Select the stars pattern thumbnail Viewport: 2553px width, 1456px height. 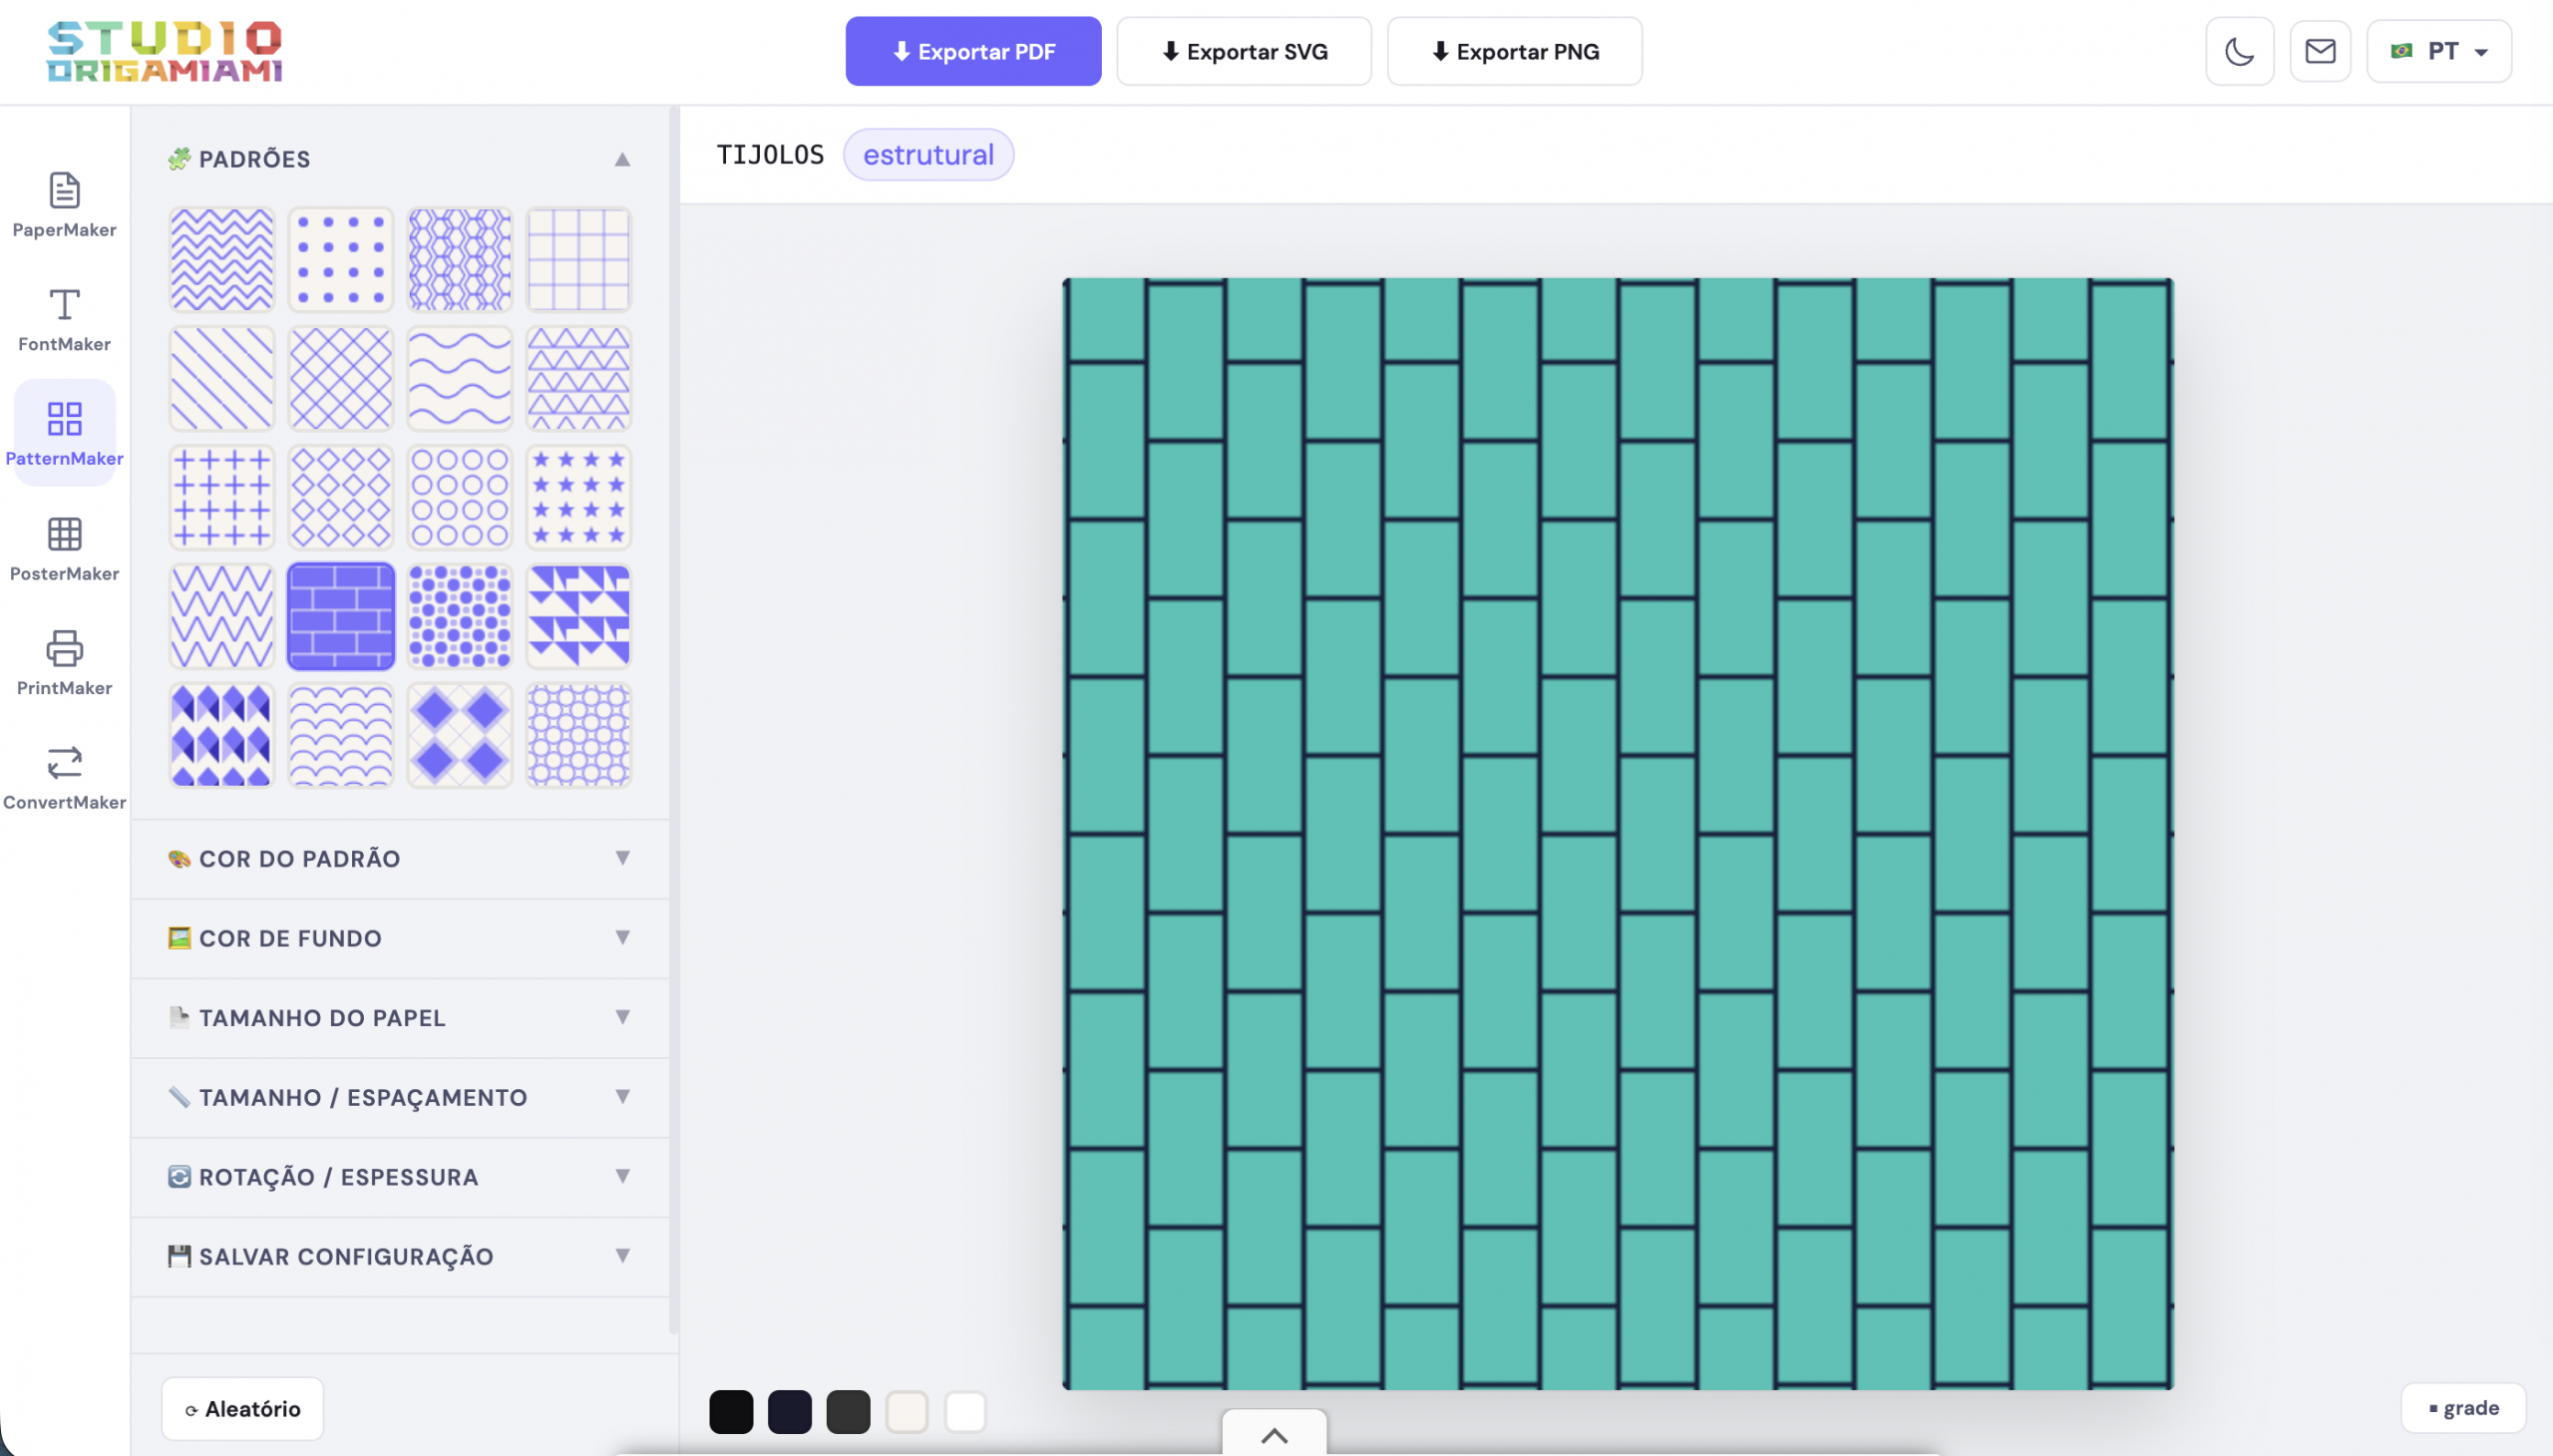click(578, 497)
